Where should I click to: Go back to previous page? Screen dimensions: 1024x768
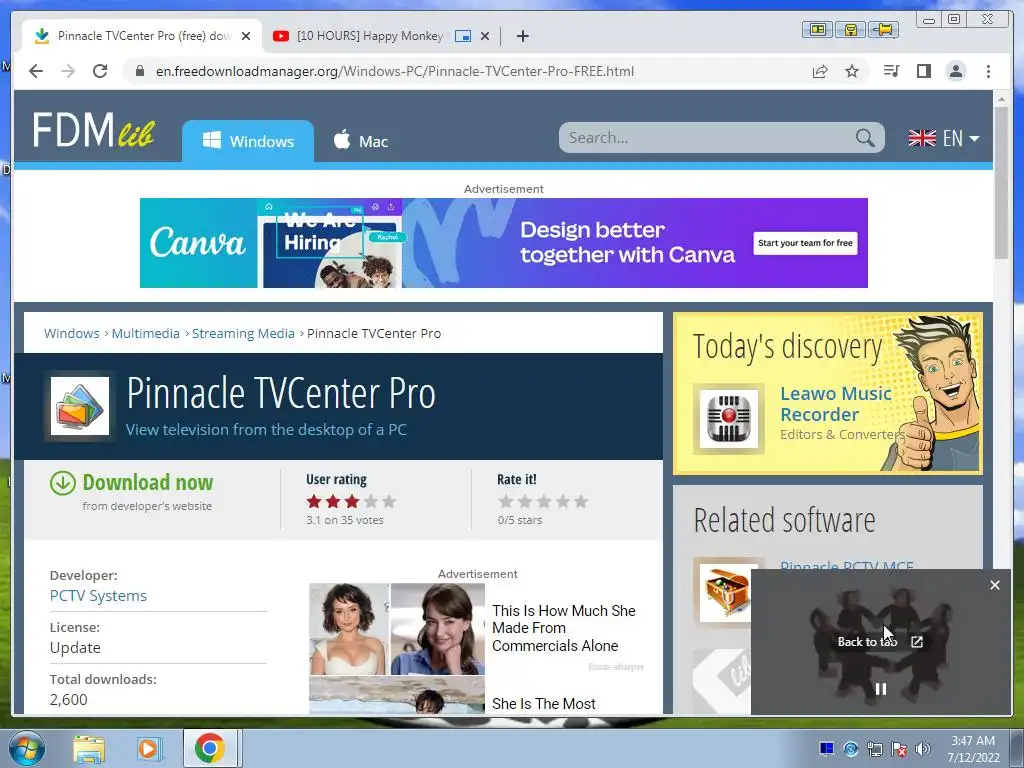click(36, 71)
